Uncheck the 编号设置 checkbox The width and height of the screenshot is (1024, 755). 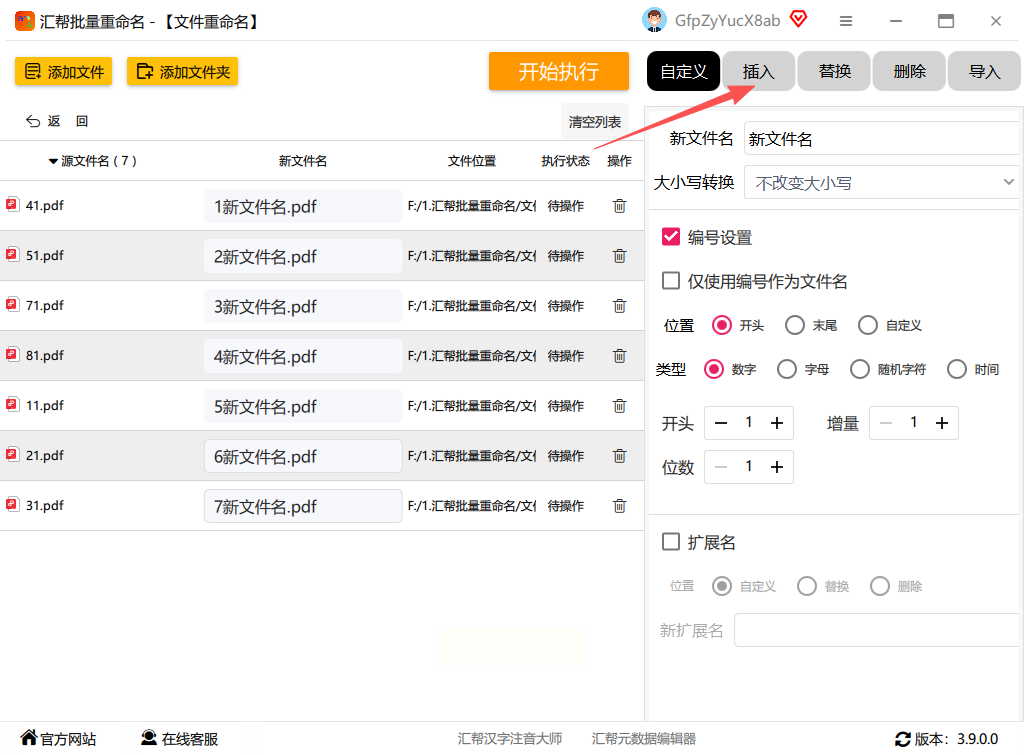671,237
